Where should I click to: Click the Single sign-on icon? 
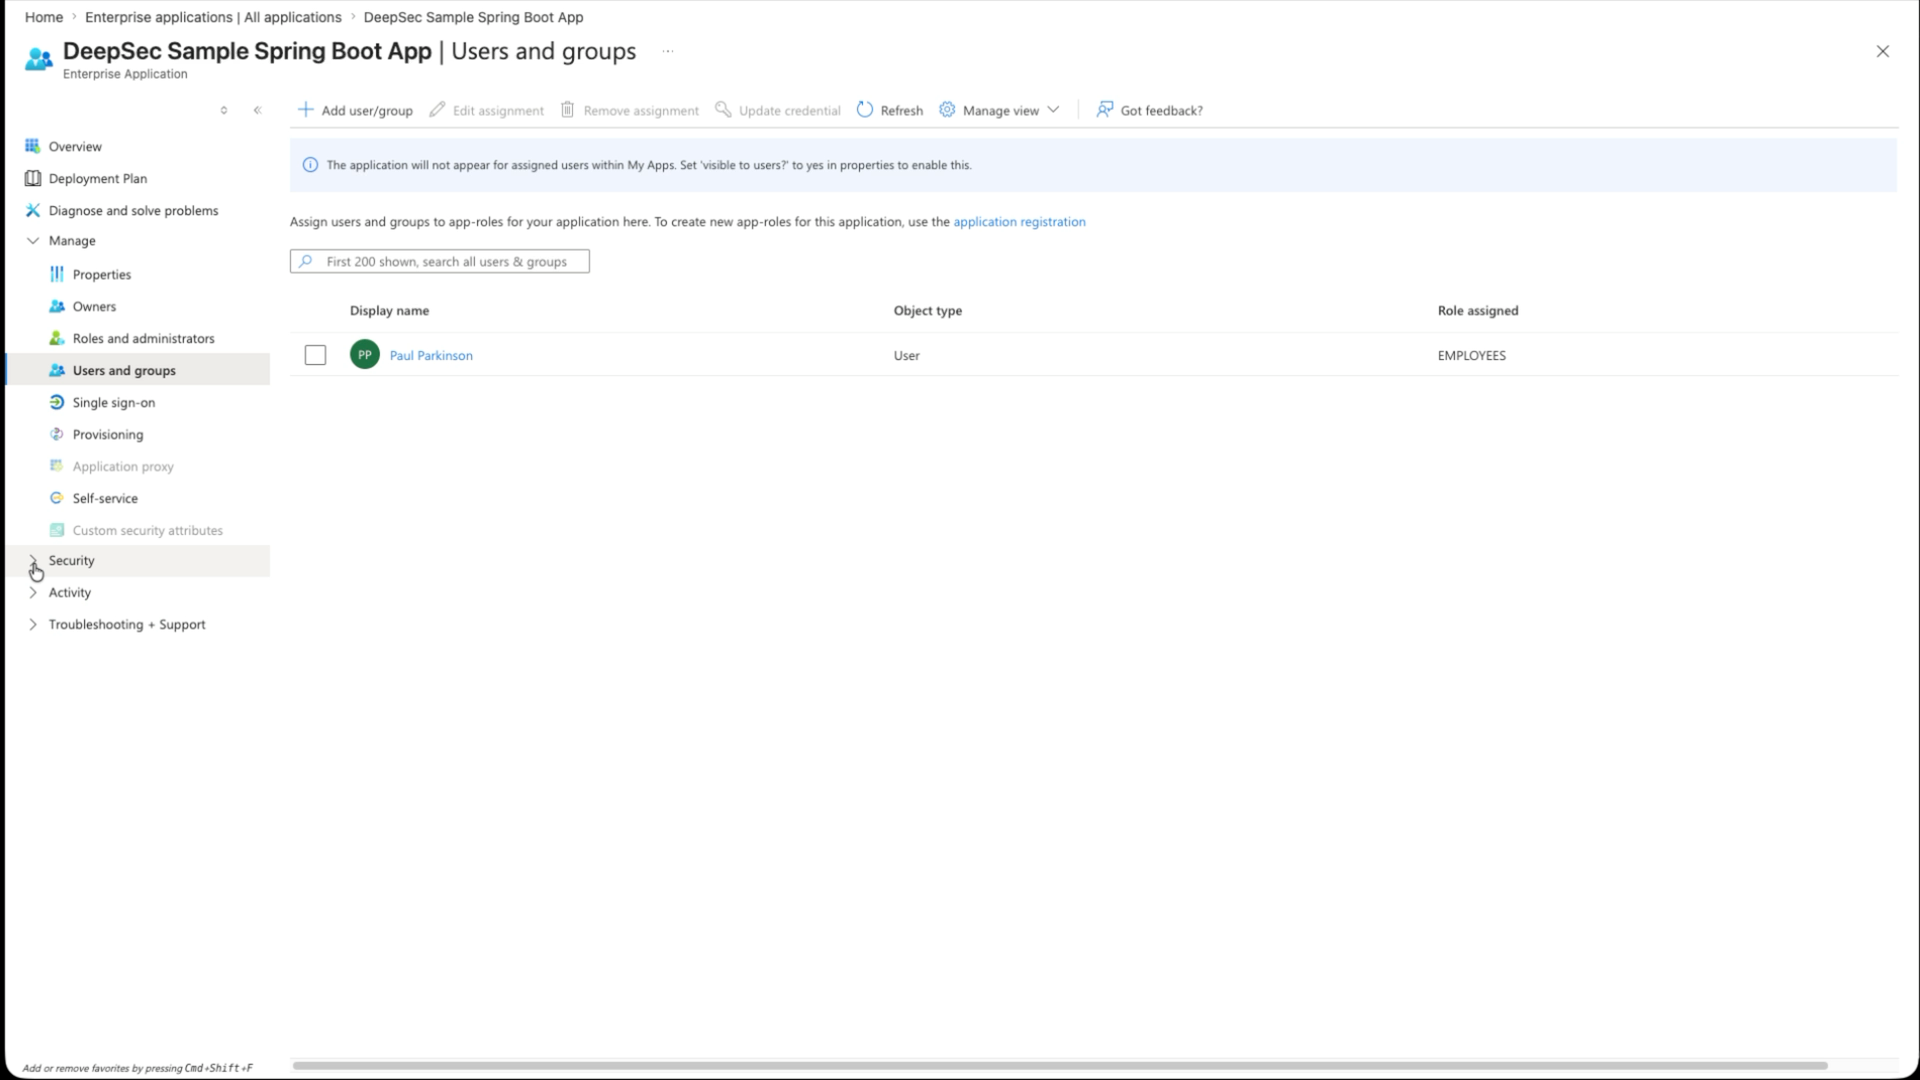pyautogui.click(x=56, y=402)
